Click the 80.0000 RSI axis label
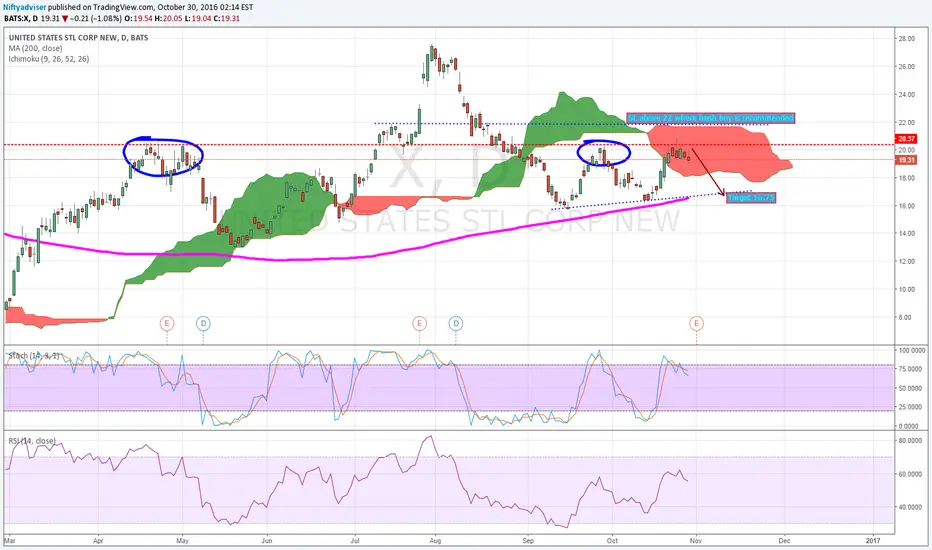 [912, 441]
